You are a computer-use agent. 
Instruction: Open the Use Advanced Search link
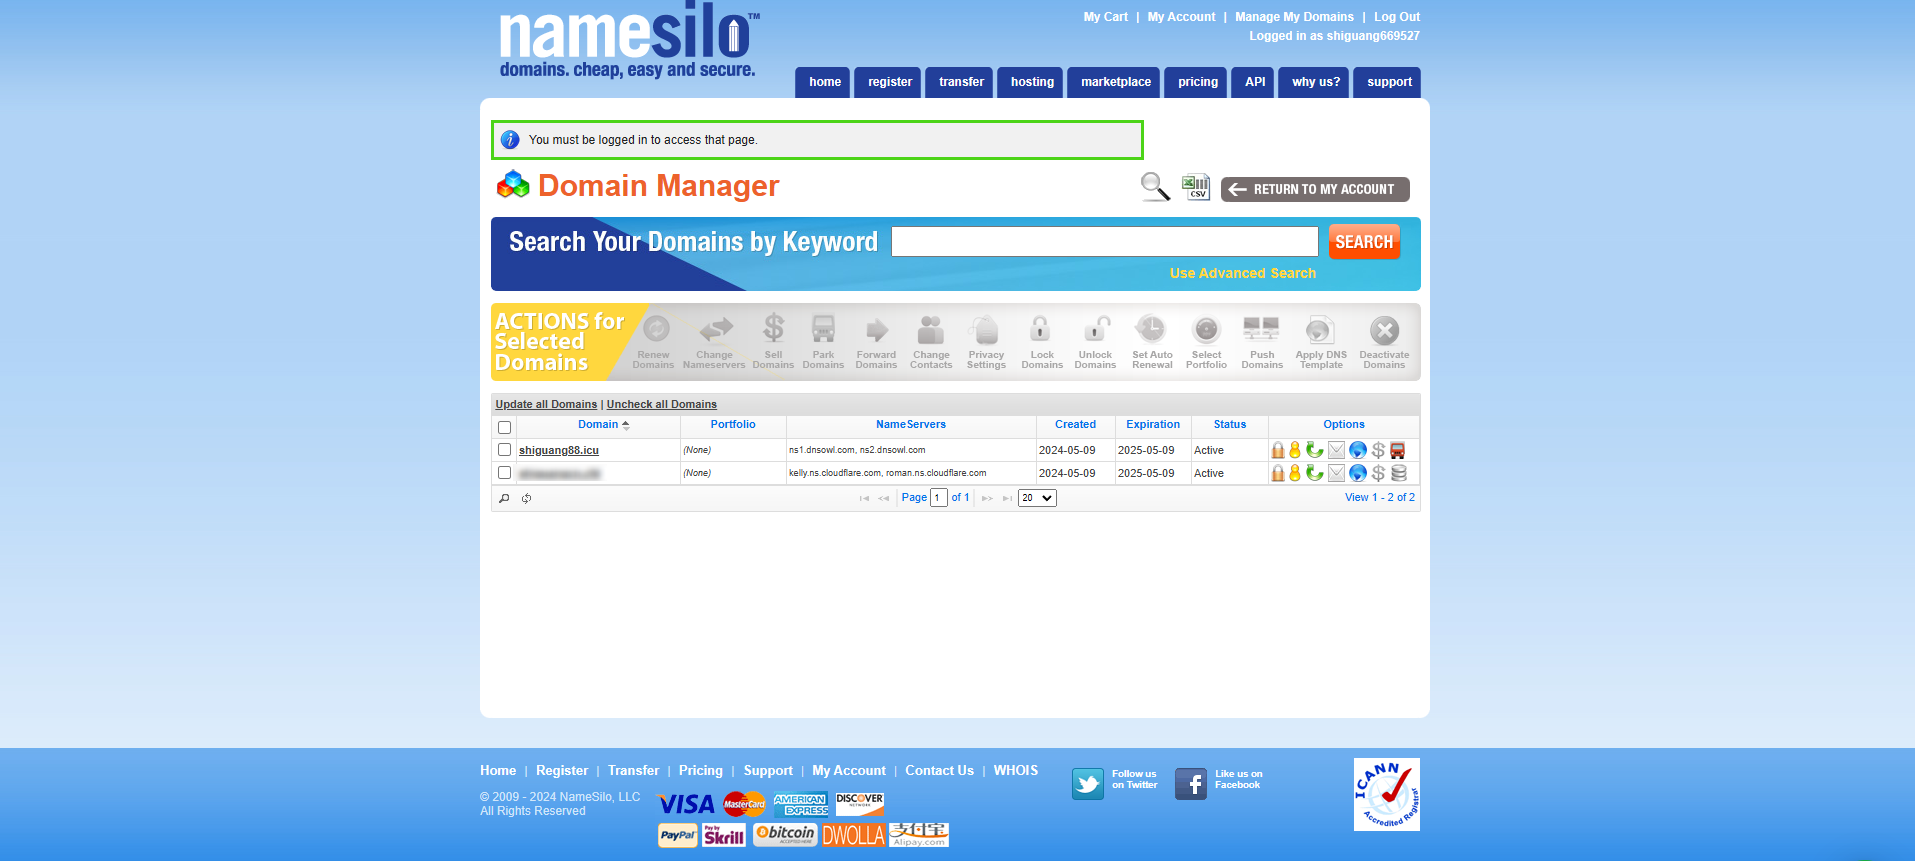coord(1243,273)
